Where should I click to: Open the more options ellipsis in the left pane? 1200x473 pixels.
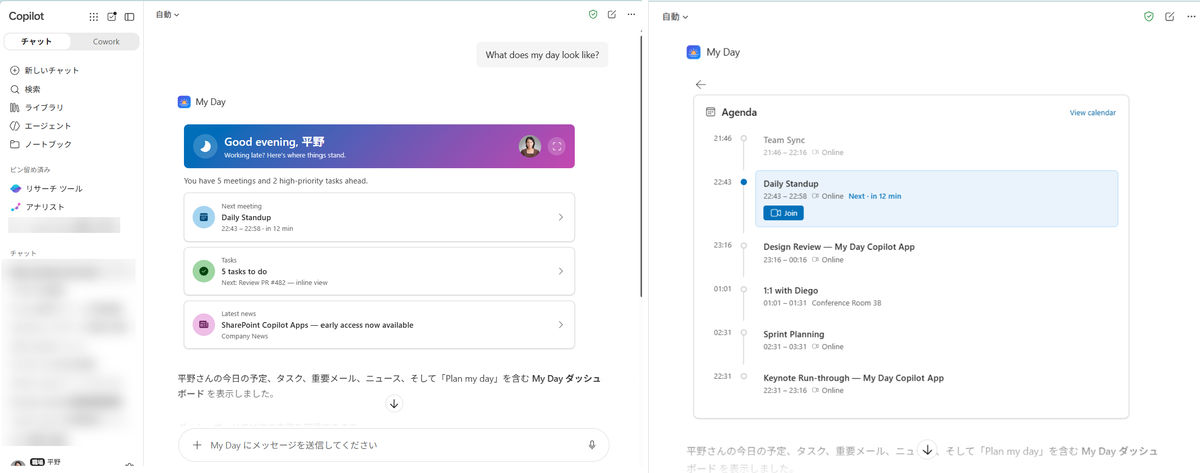630,15
